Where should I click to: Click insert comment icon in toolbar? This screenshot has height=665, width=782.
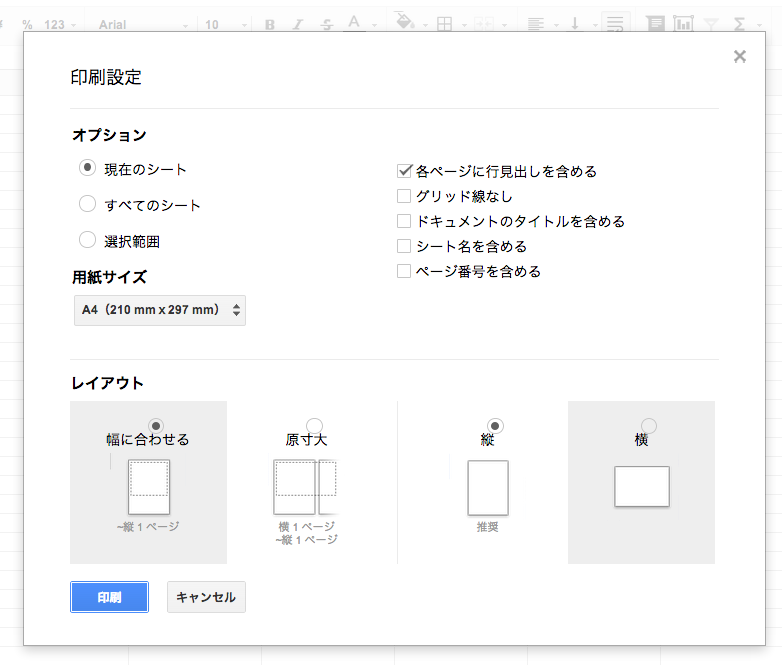pos(655,23)
